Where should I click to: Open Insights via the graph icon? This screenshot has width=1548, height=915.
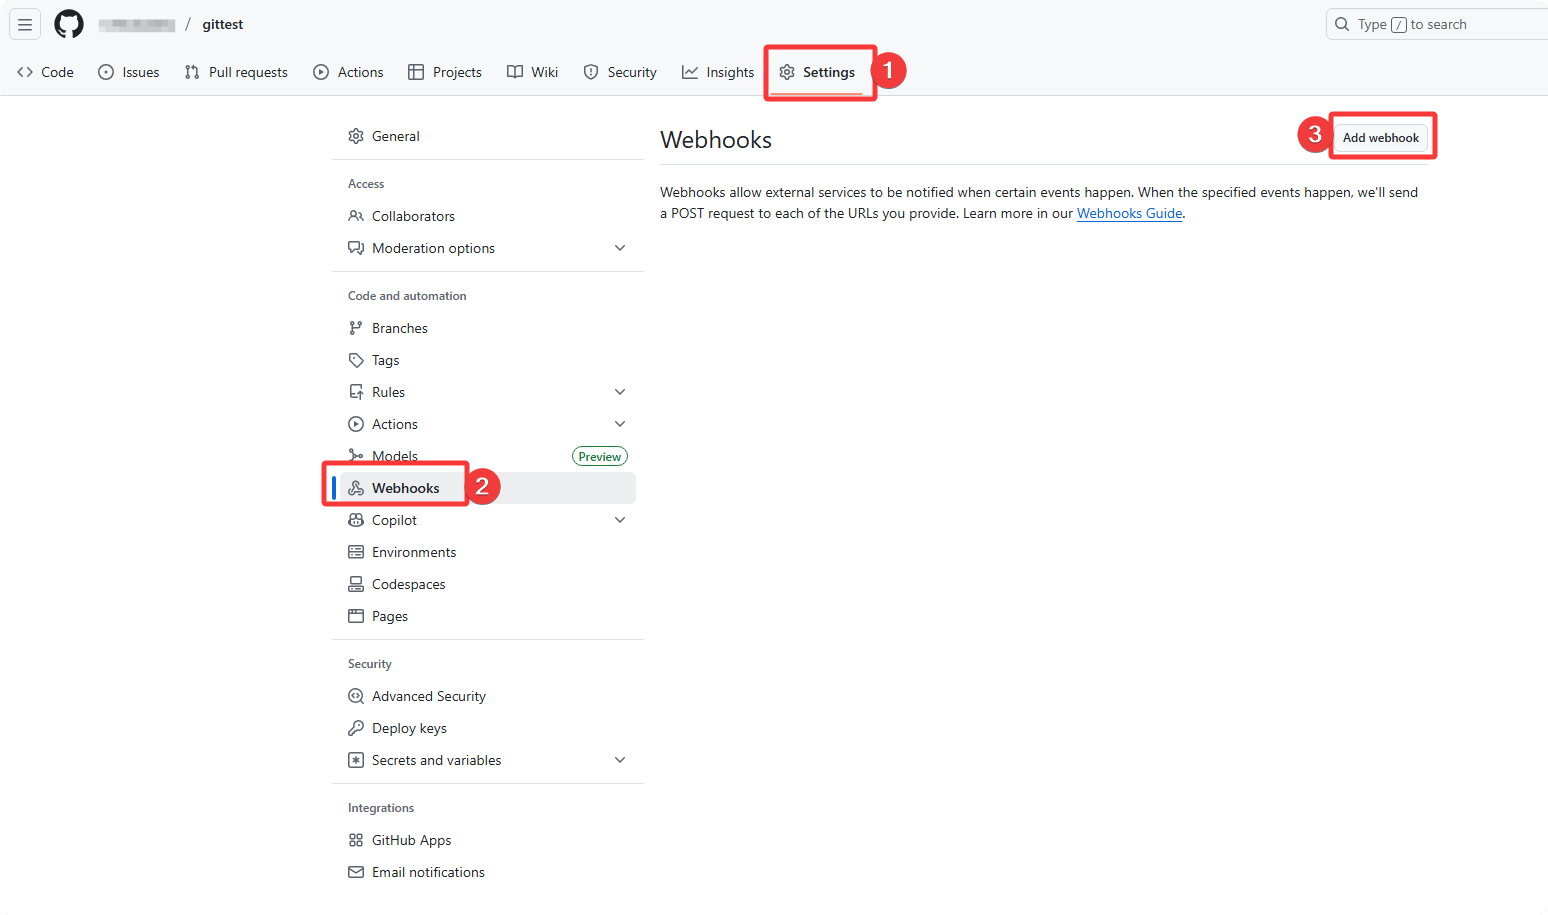[689, 71]
